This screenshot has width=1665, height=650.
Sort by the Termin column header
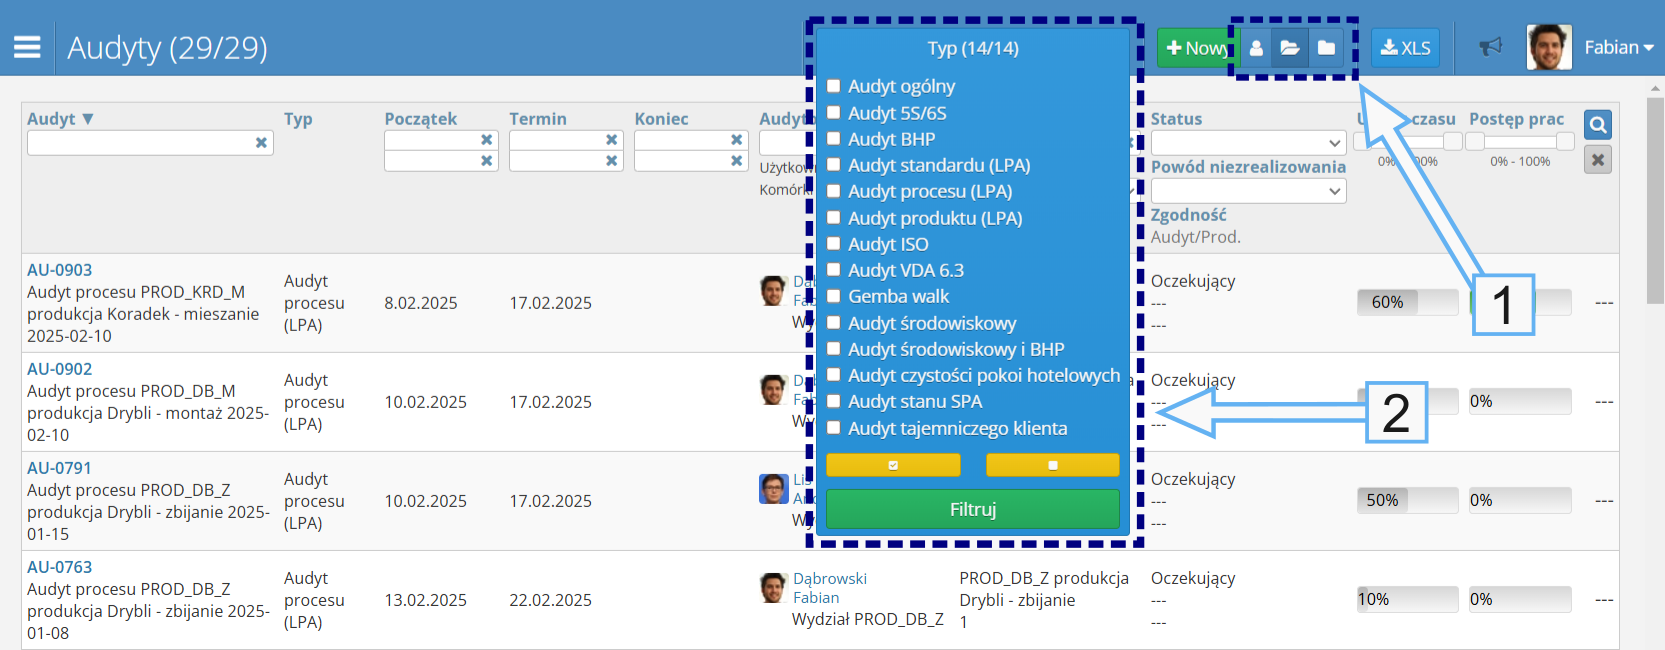538,119
